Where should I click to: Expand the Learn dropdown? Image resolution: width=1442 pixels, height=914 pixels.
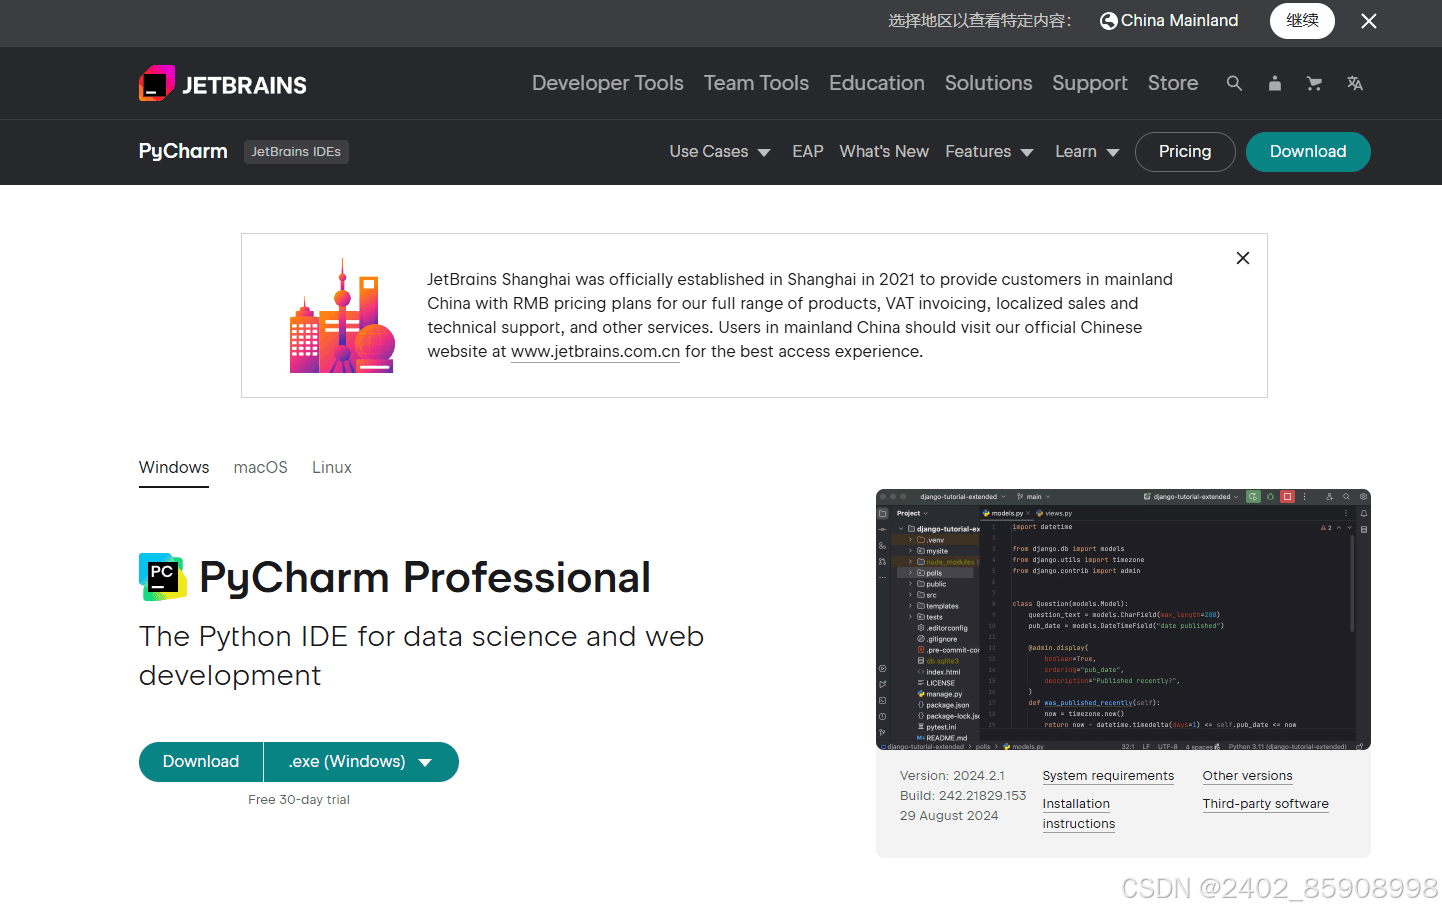pos(1087,152)
